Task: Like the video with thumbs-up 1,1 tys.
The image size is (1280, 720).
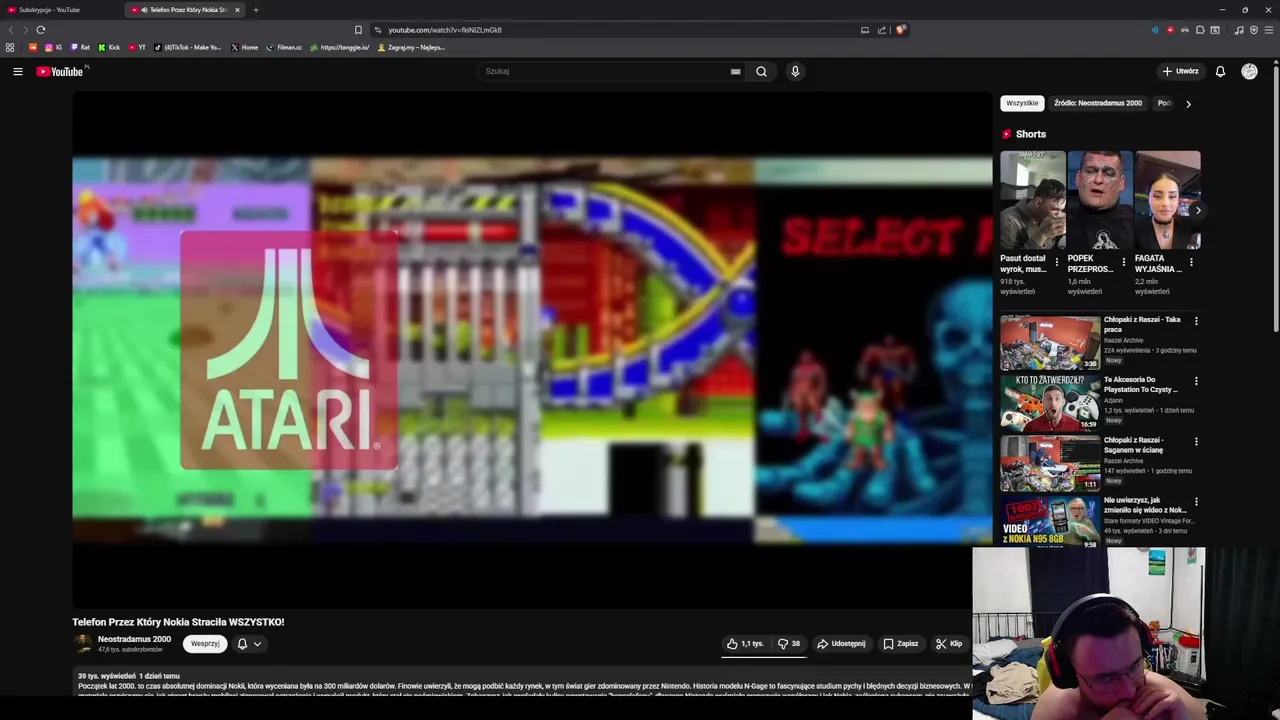Action: 745,644
